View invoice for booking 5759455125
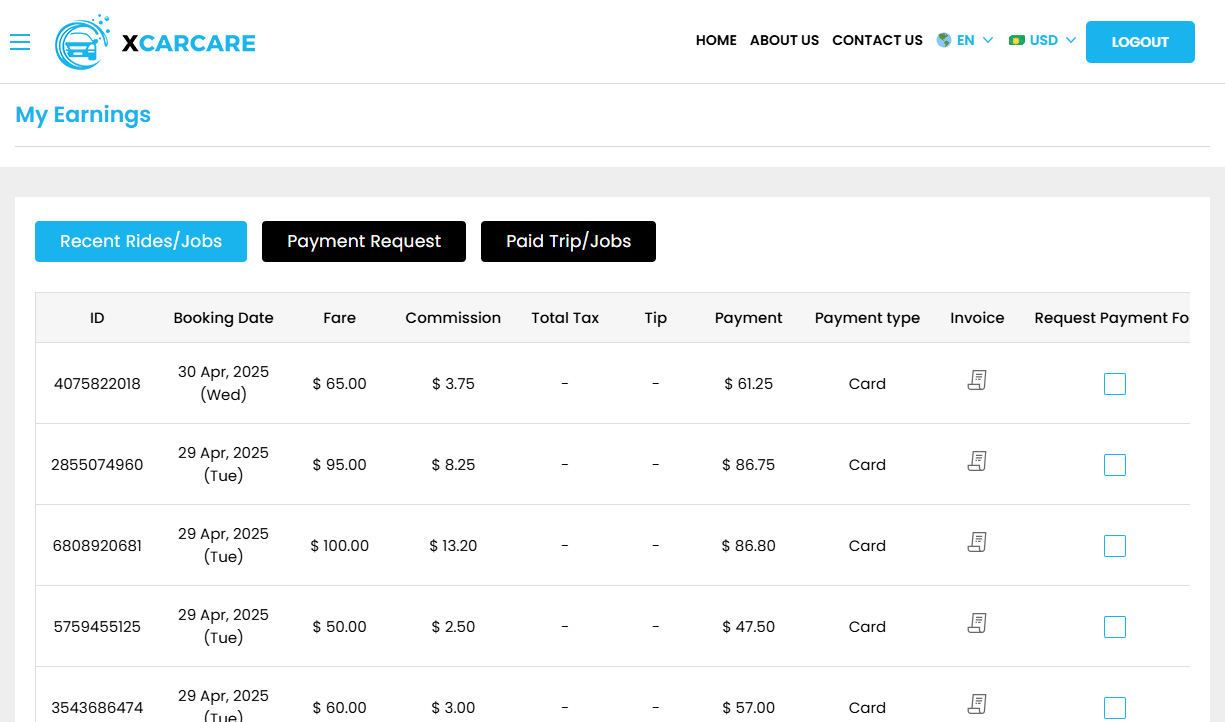Screen dimensions: 1225x722 [977, 623]
